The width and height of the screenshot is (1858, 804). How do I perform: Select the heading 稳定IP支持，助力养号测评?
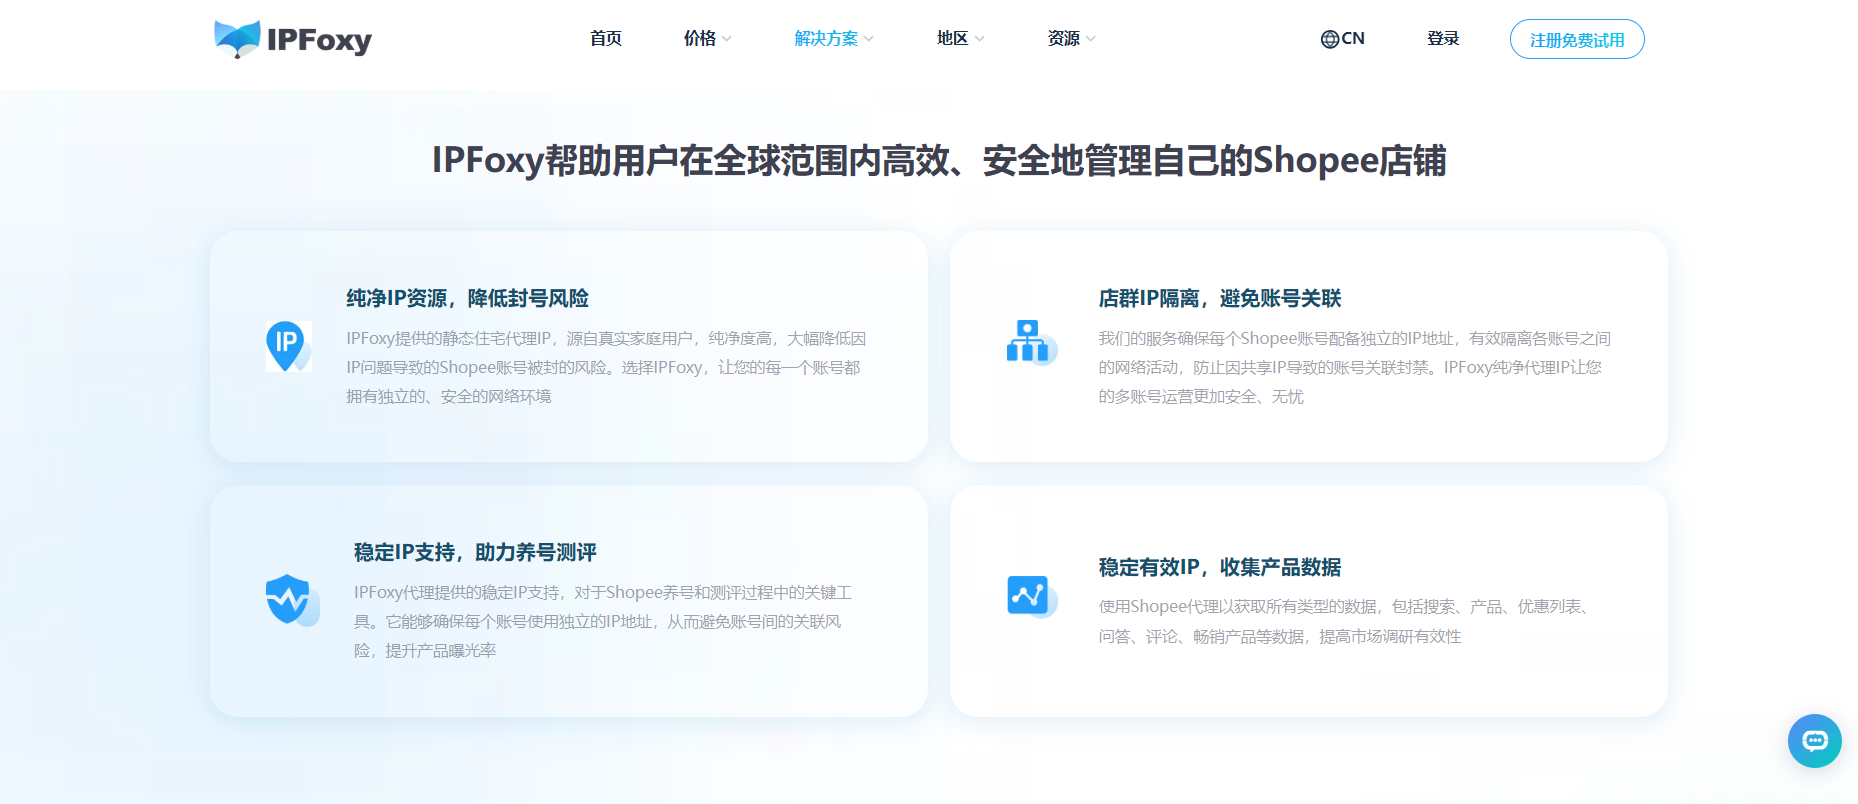pos(475,552)
